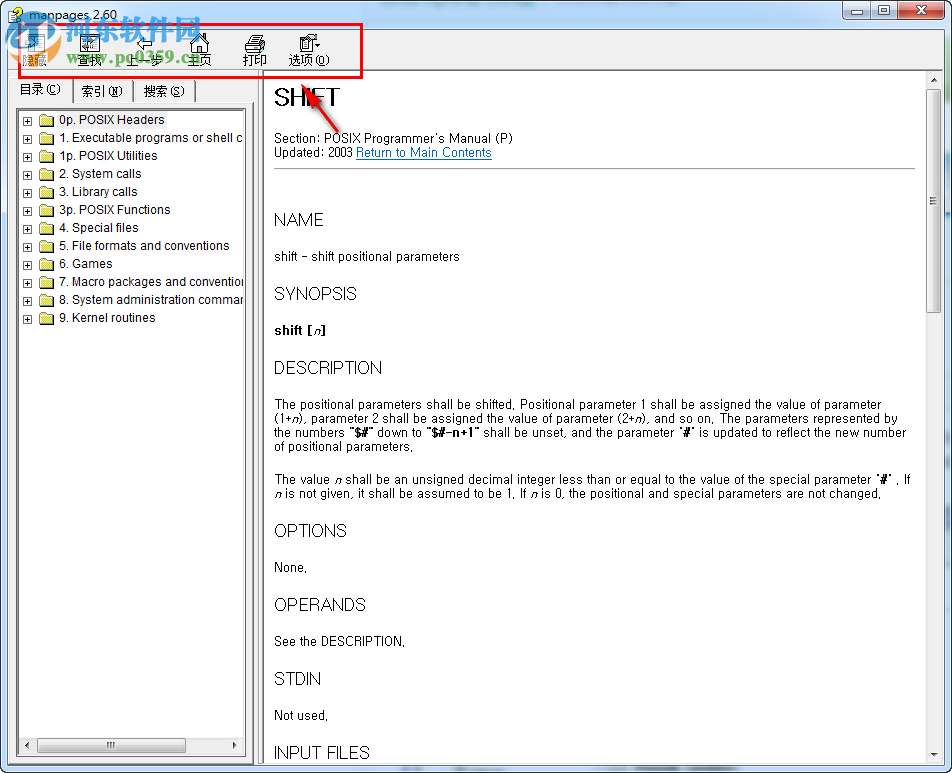The height and width of the screenshot is (773, 952).
Task: Expand 8. System administration commands node
Action: [27, 301]
